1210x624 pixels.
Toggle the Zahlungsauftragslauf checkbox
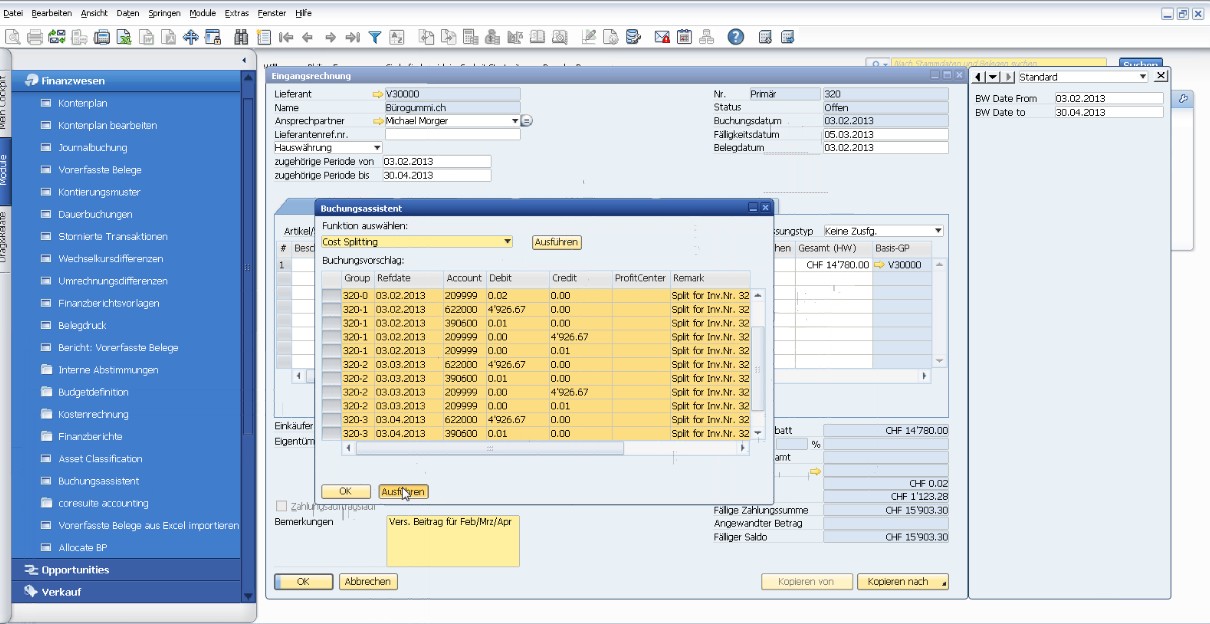pos(281,506)
